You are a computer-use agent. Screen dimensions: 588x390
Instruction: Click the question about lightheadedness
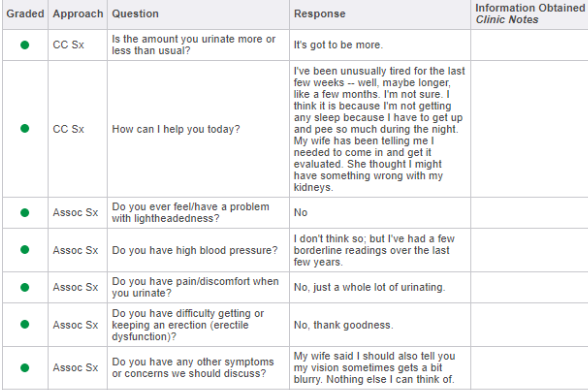[190, 213]
